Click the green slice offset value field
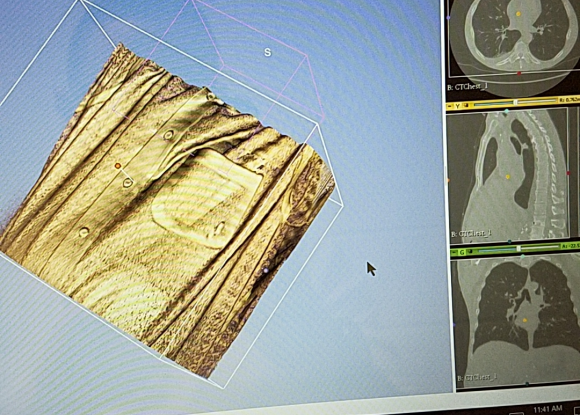Image resolution: width=580 pixels, height=415 pixels. coord(571,246)
